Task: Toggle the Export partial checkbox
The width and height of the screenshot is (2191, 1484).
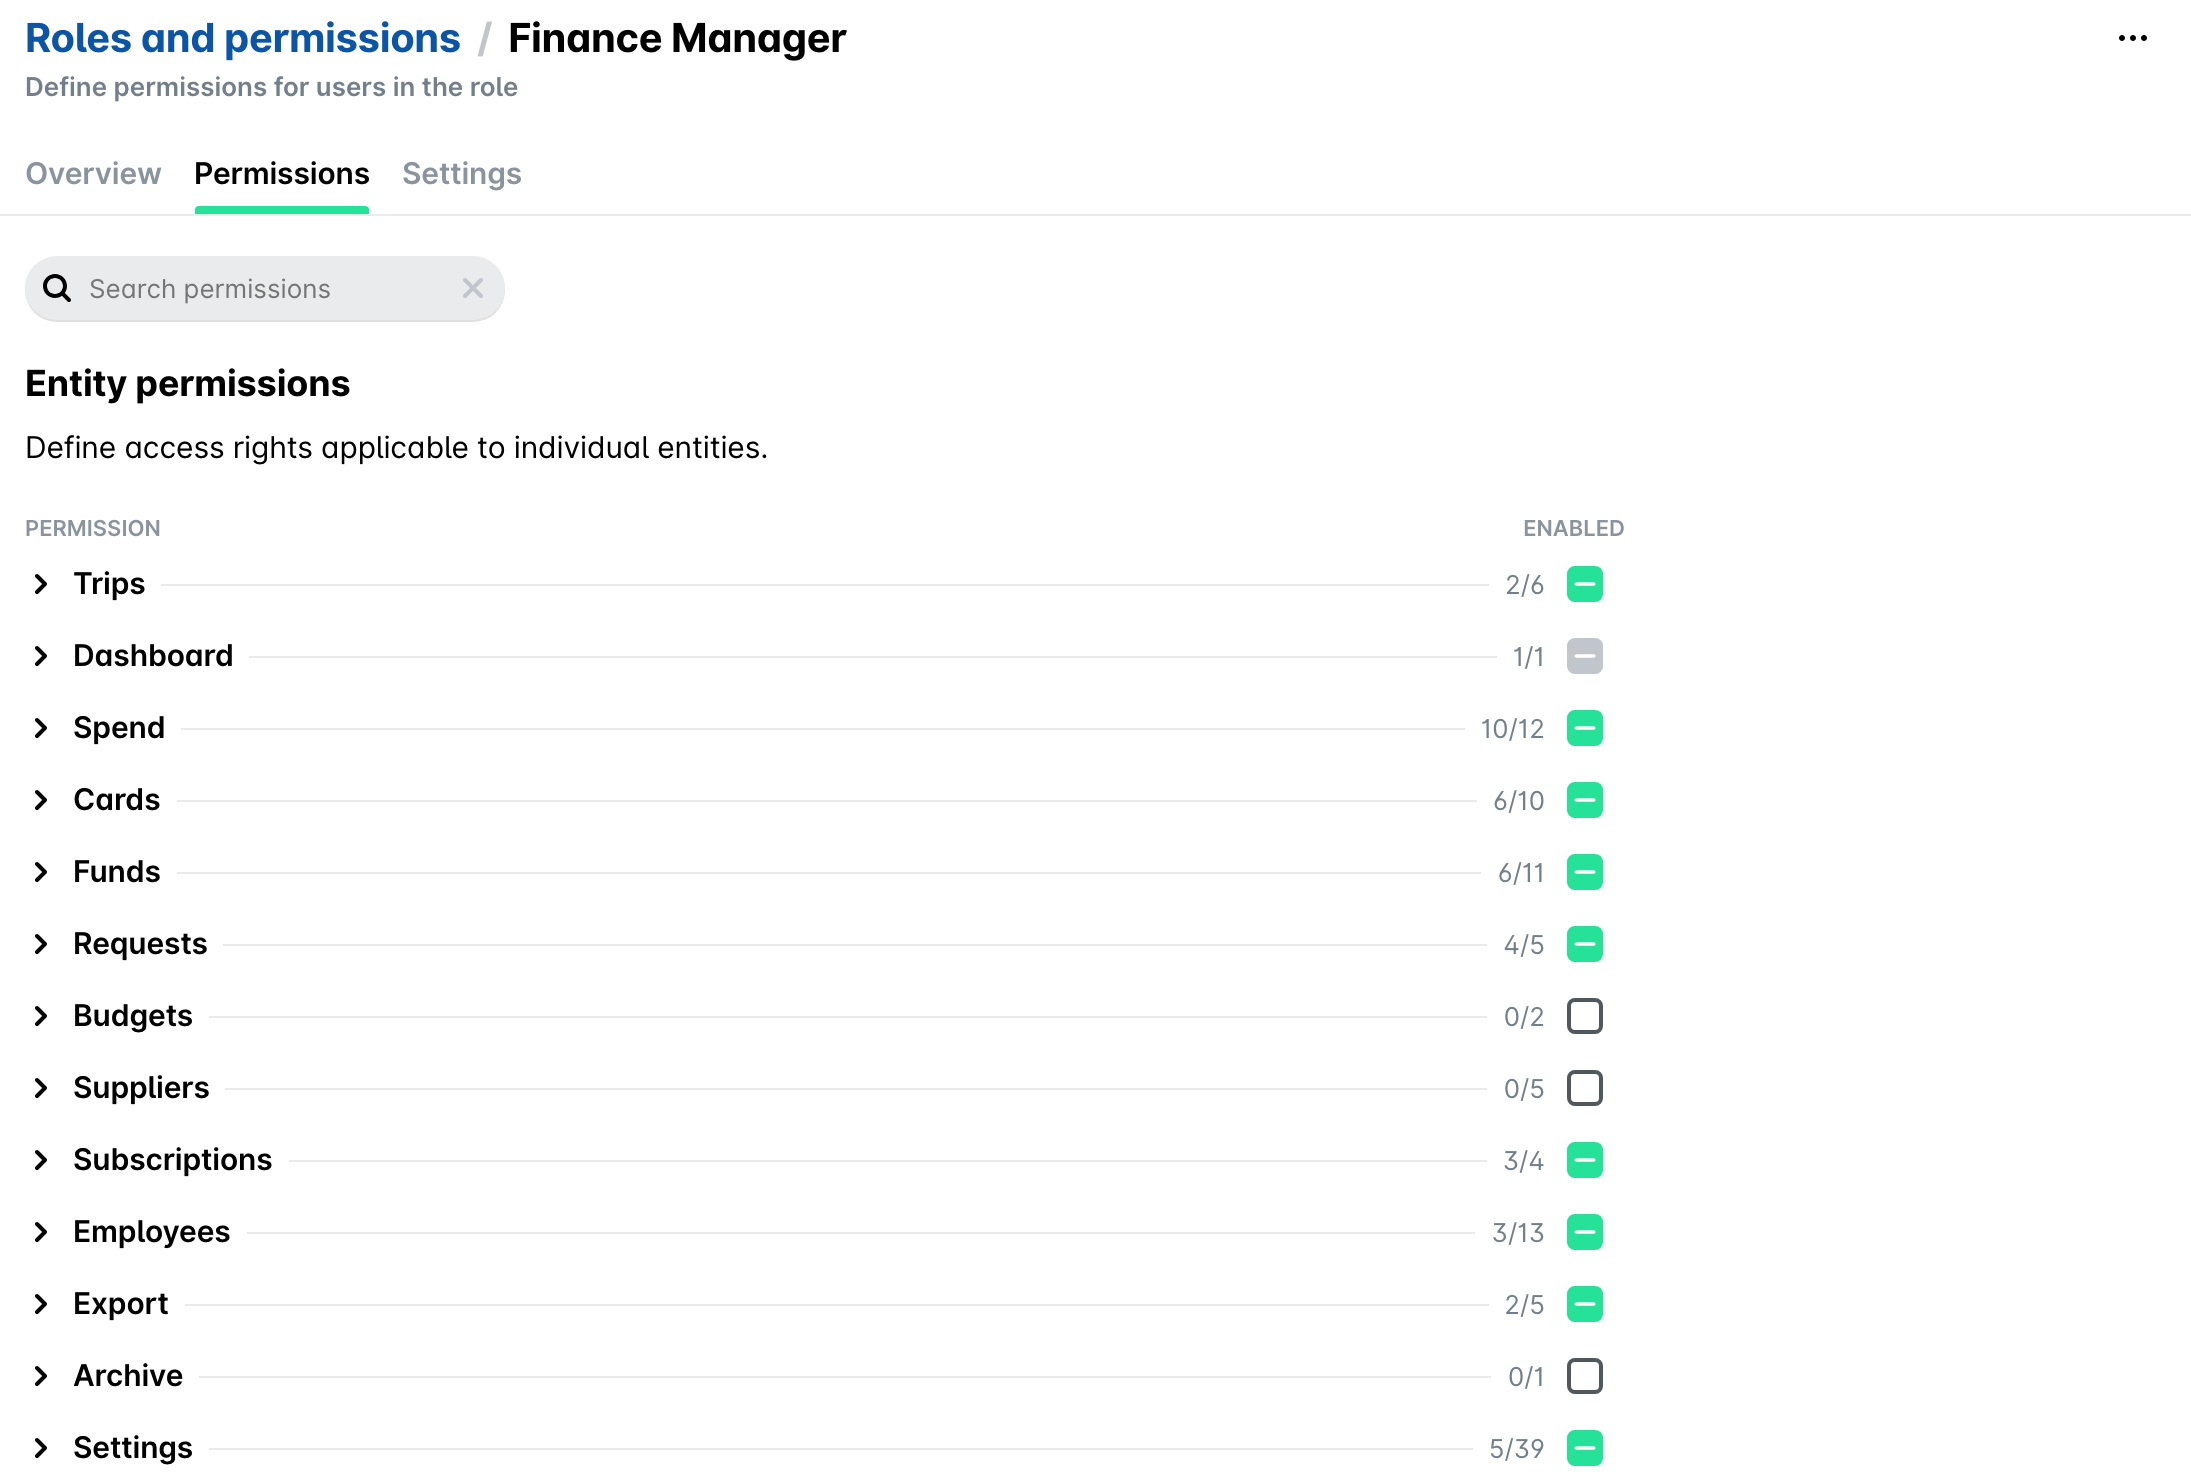Action: point(1585,1304)
